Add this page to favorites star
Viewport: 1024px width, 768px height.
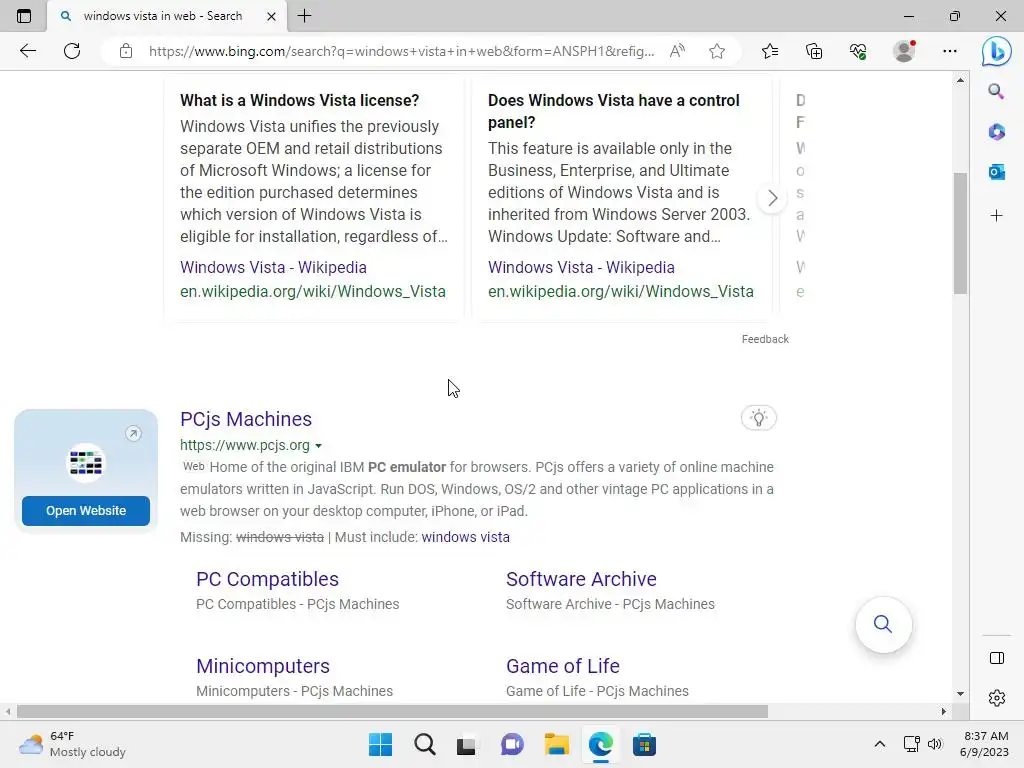(x=717, y=51)
